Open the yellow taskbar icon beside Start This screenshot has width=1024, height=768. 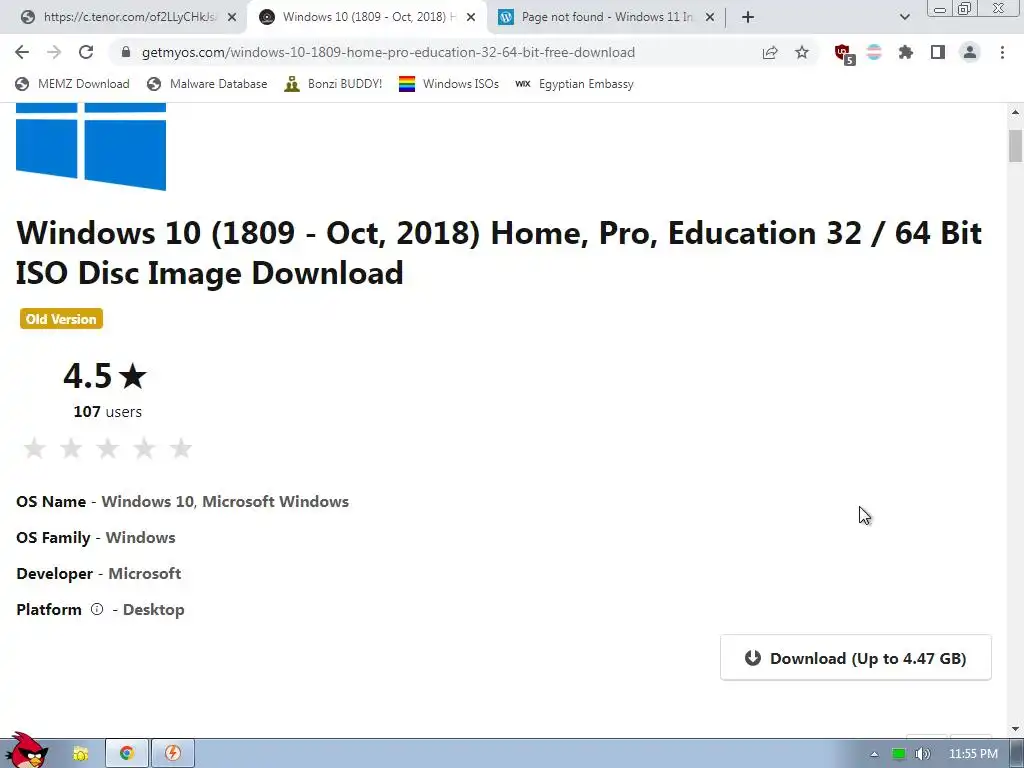[80, 754]
